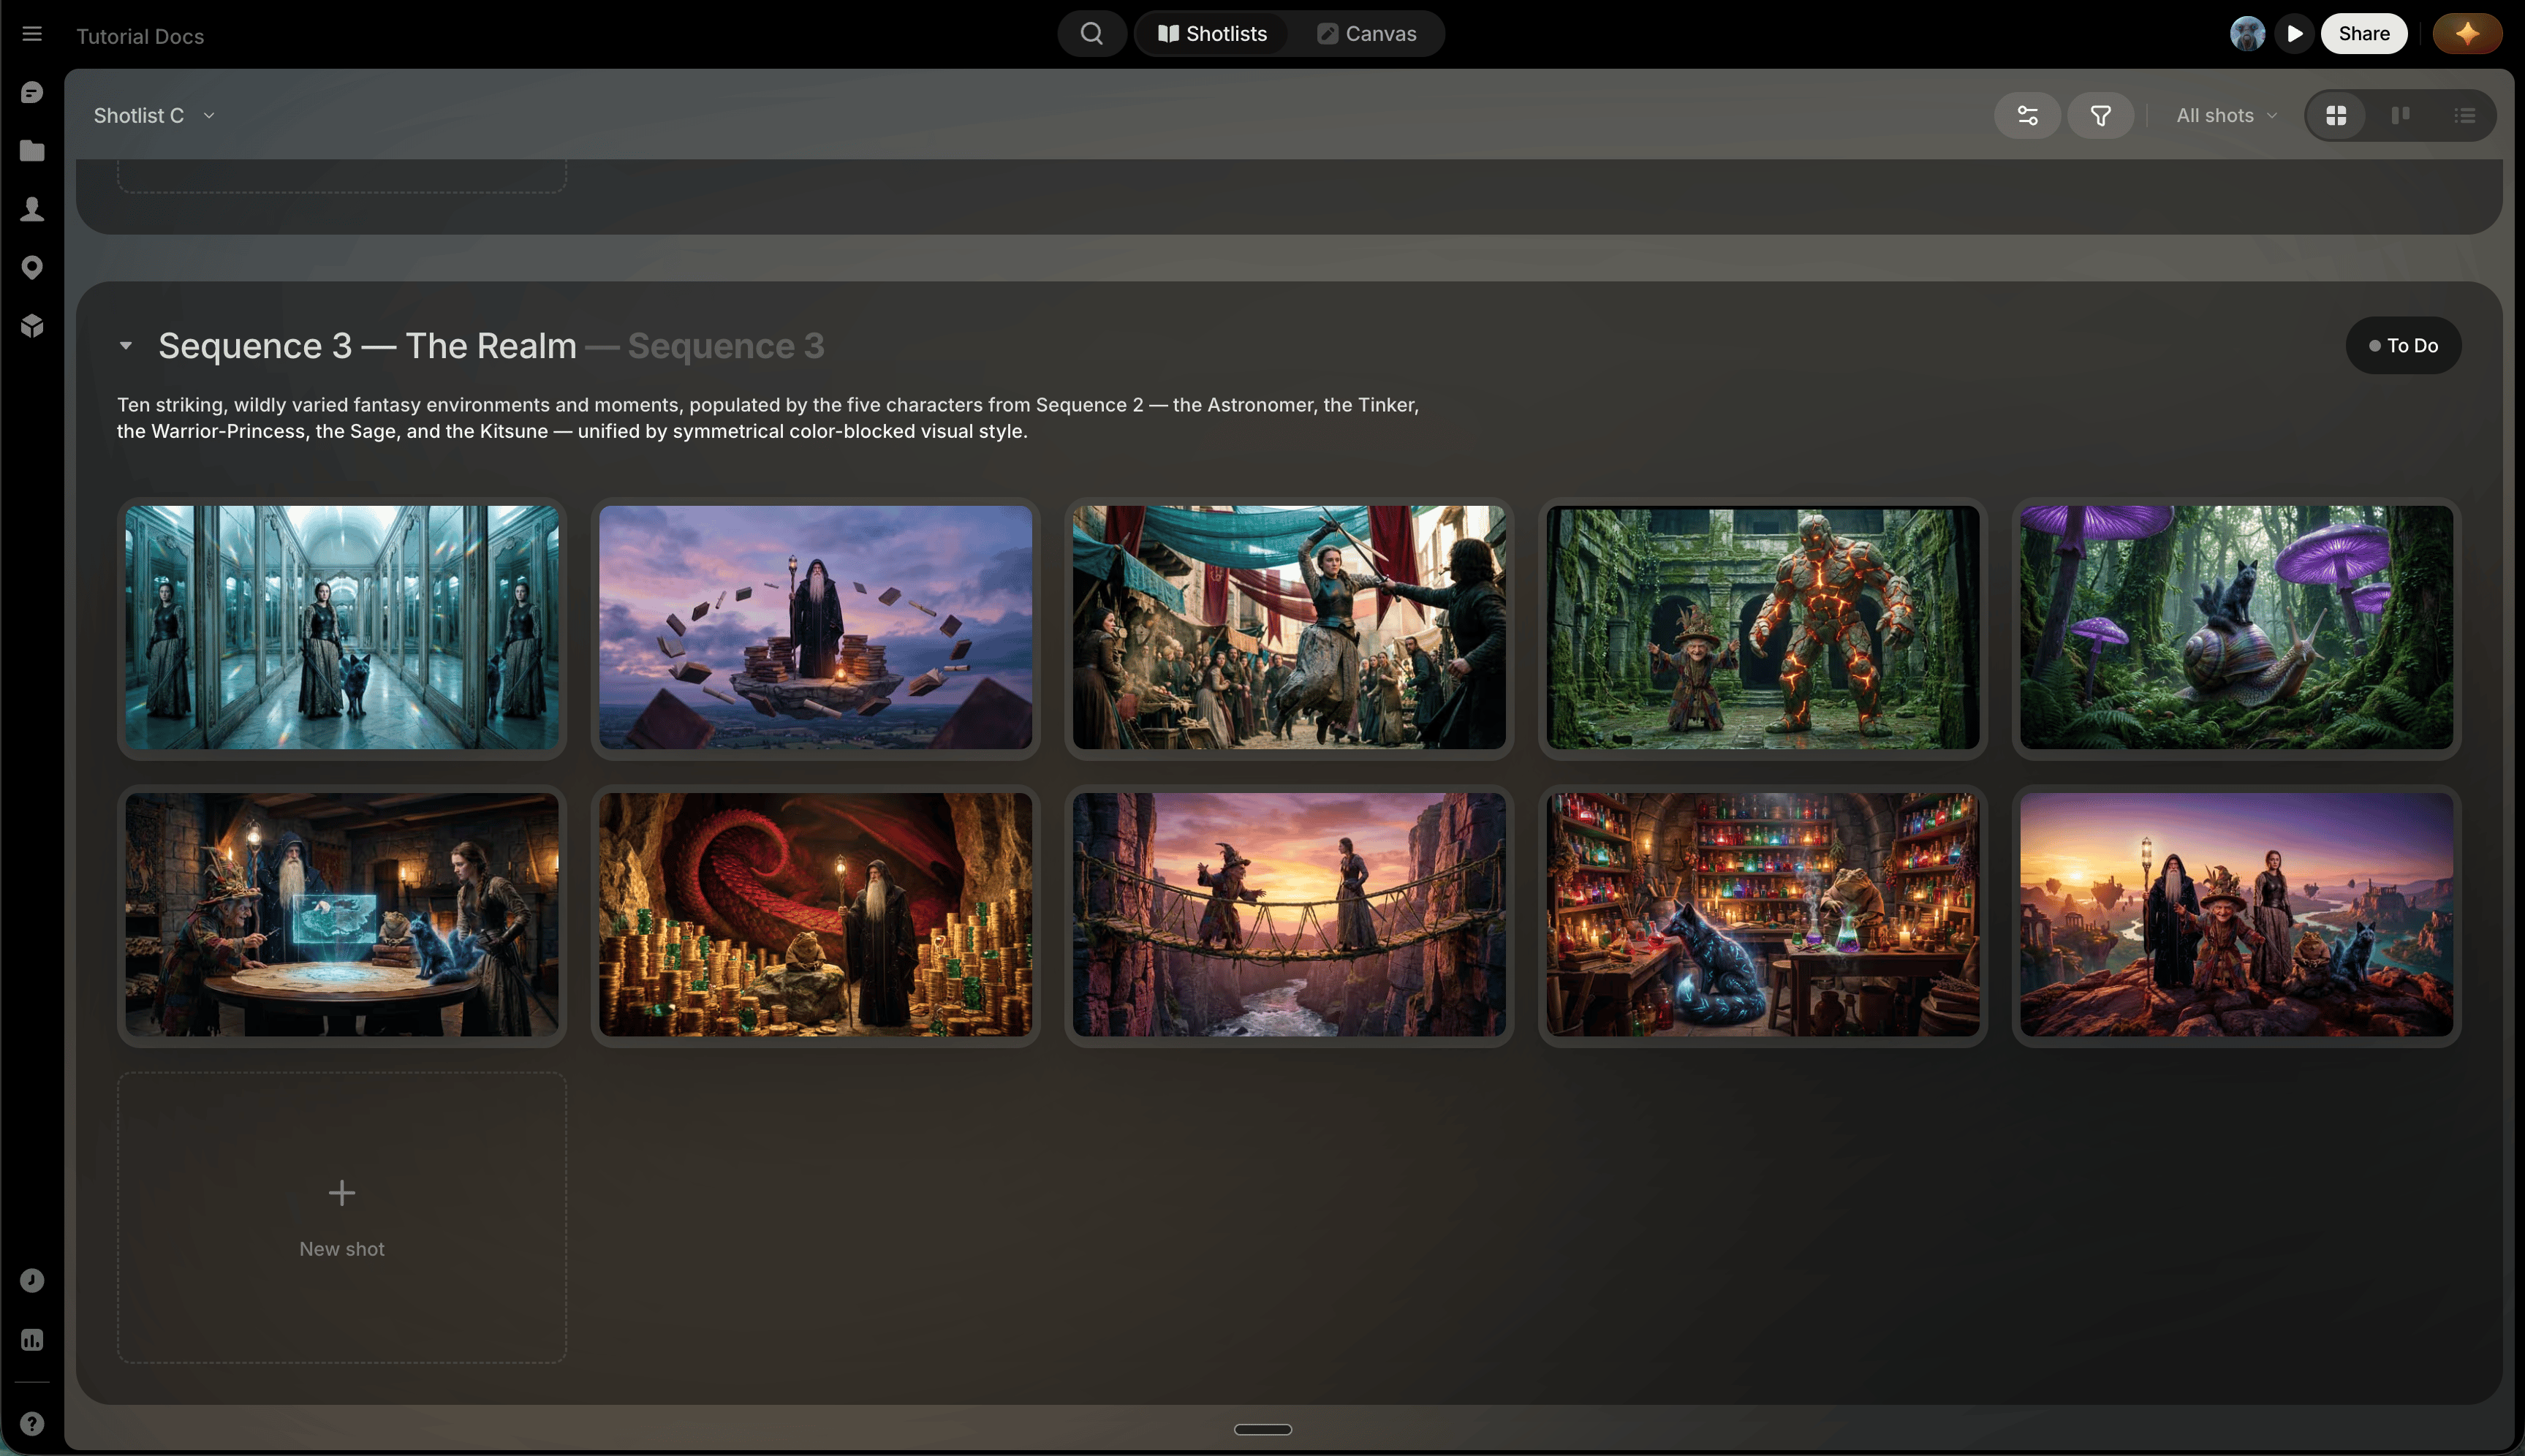Open the hologram map table shot
This screenshot has width=2525, height=1456.
[342, 915]
